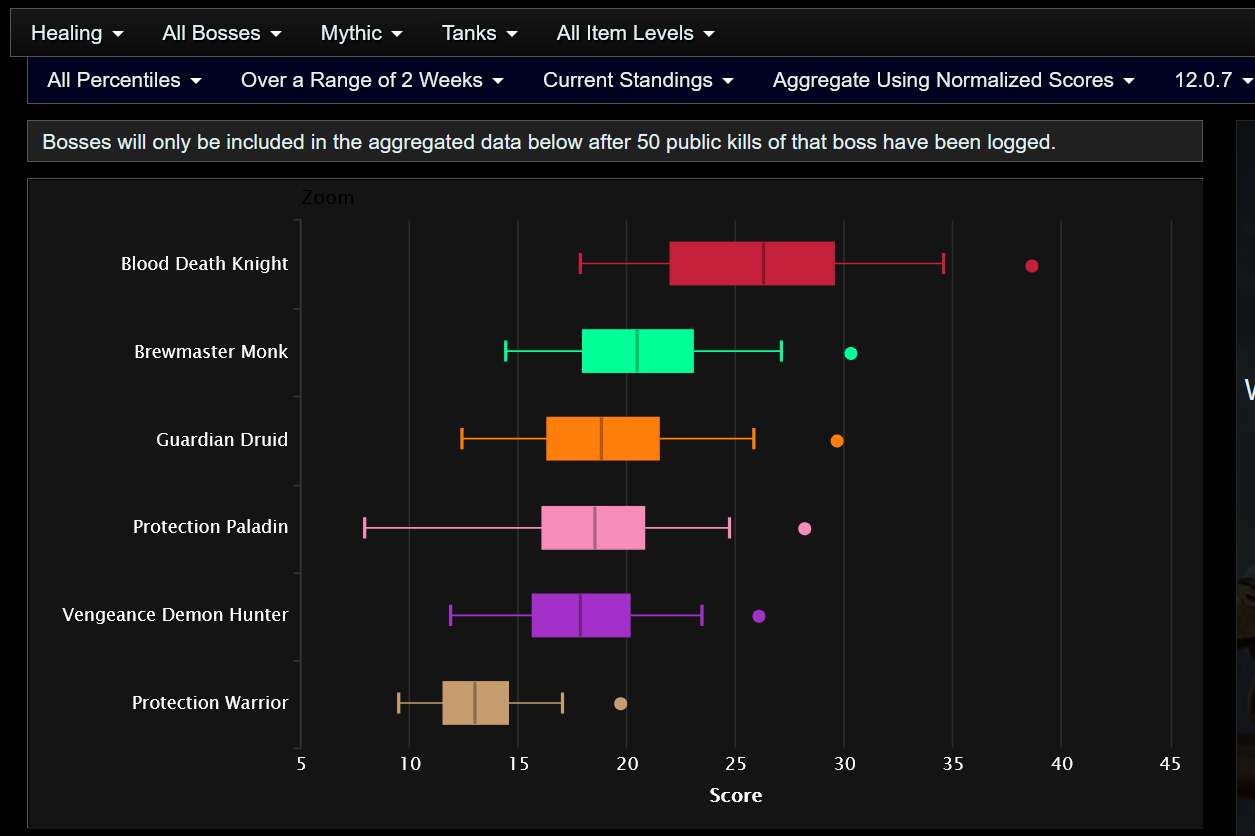Screen dimensions: 1255x836
Task: Expand the All Item Levels dropdown
Action: coord(636,33)
